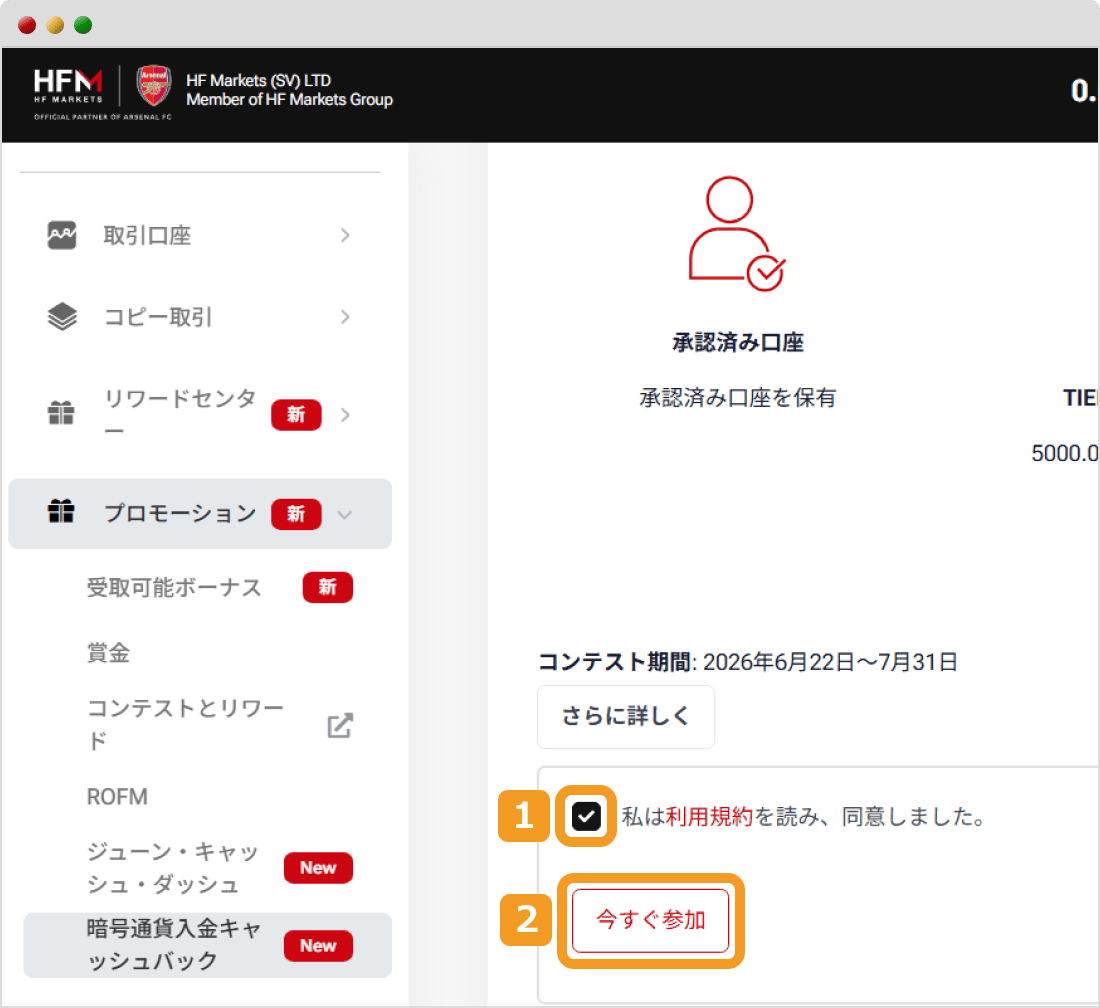Click the 取引口座 chart icon

point(62,235)
